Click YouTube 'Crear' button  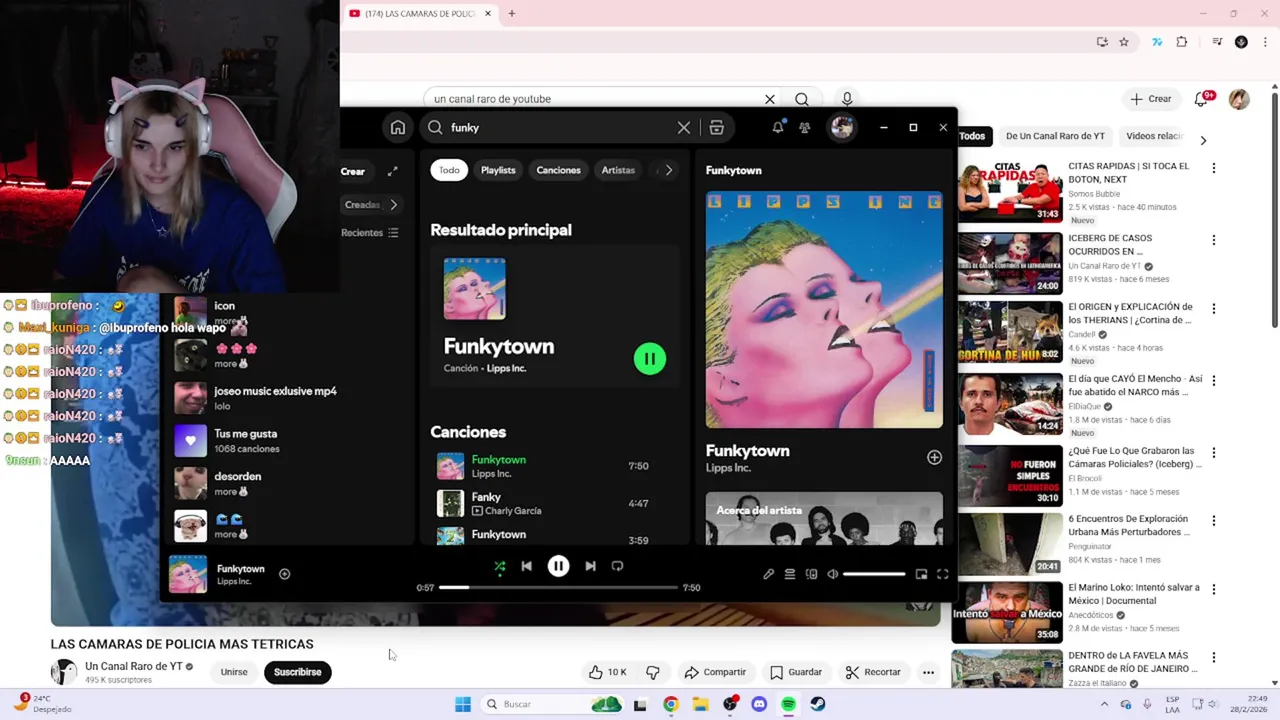[x=1151, y=99]
